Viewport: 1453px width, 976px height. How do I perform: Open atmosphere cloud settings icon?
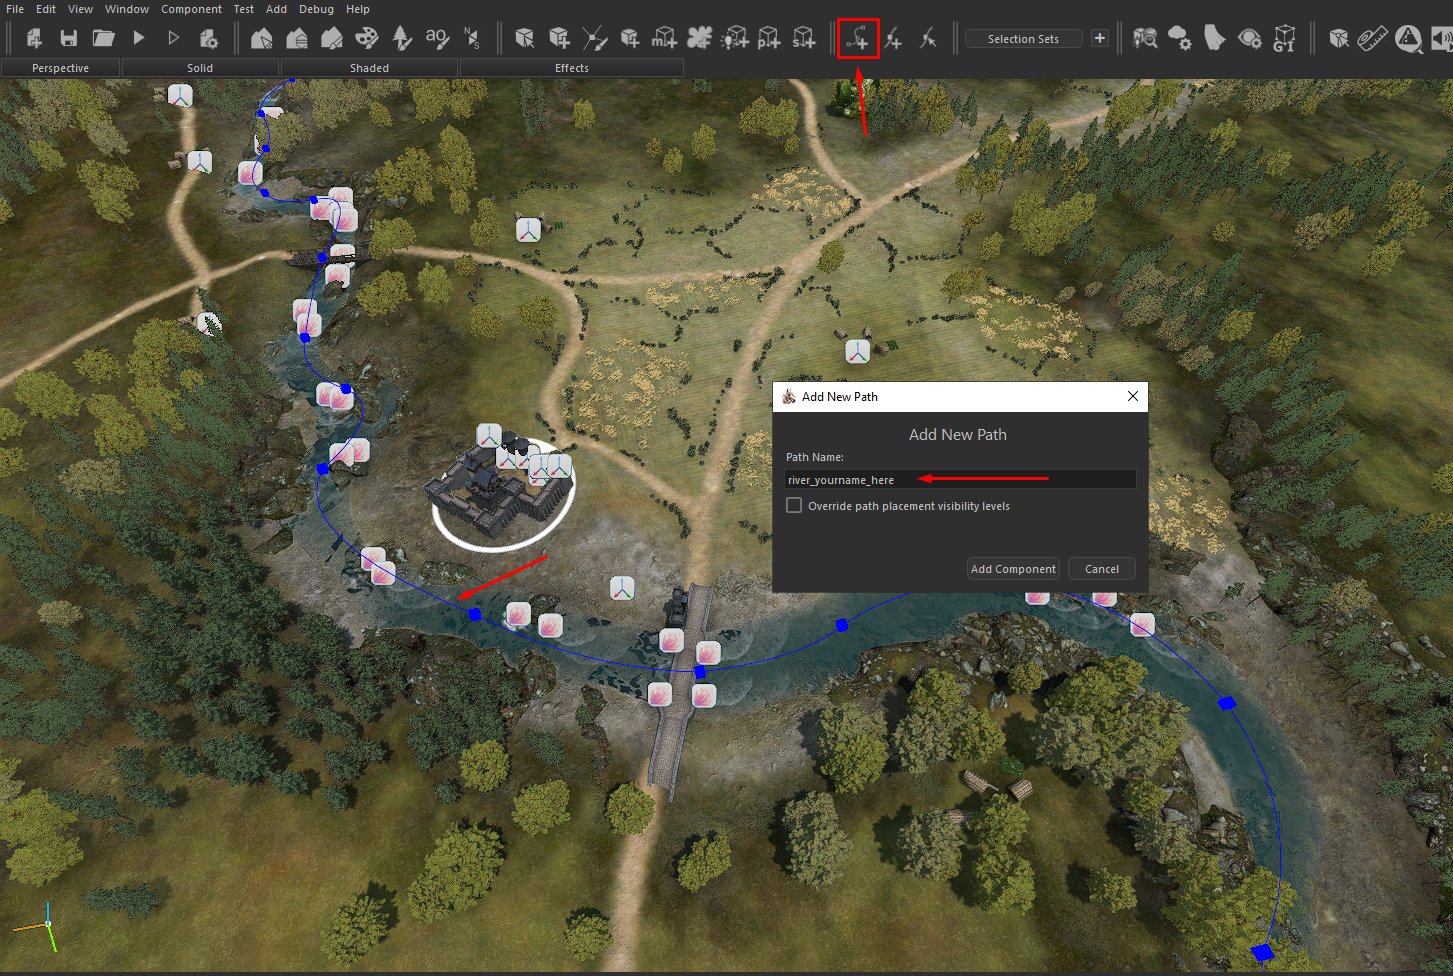1180,38
